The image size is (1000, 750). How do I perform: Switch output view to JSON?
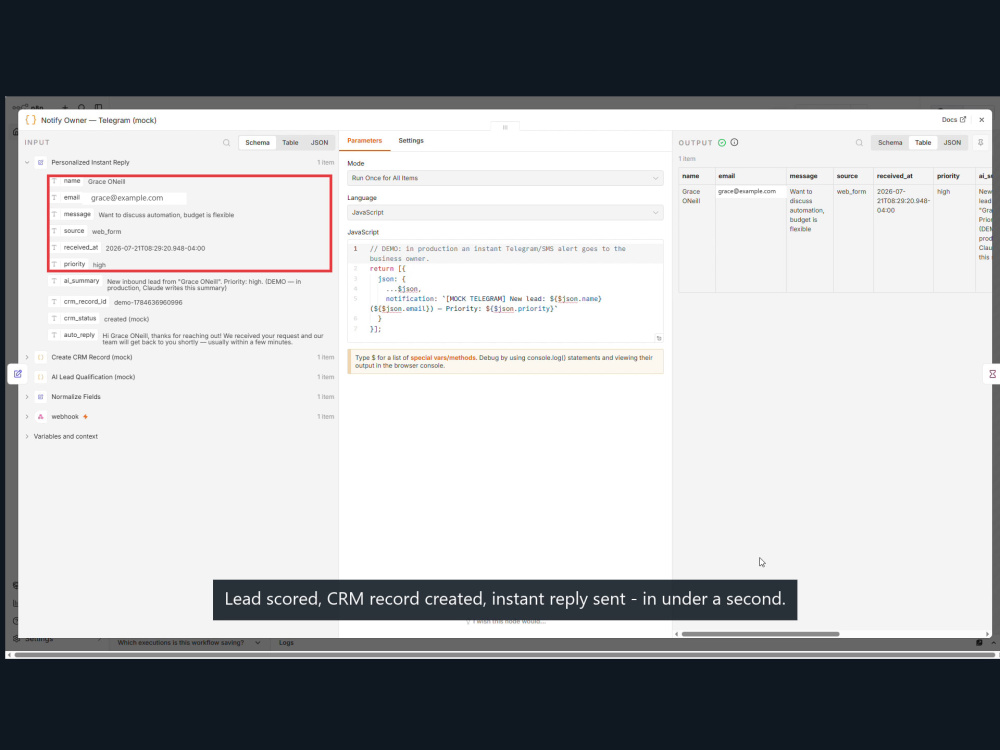pyautogui.click(x=952, y=143)
